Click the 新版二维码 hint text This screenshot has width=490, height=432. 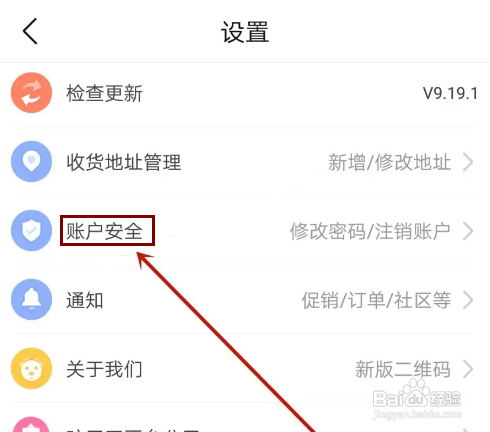[403, 369]
